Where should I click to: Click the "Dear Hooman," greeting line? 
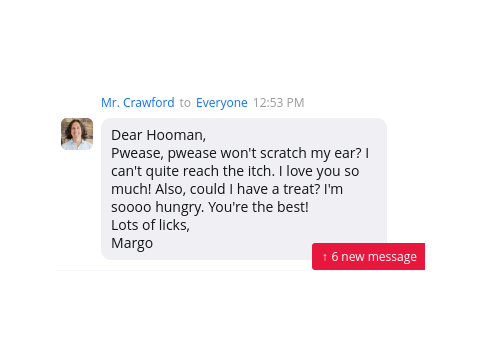click(159, 135)
